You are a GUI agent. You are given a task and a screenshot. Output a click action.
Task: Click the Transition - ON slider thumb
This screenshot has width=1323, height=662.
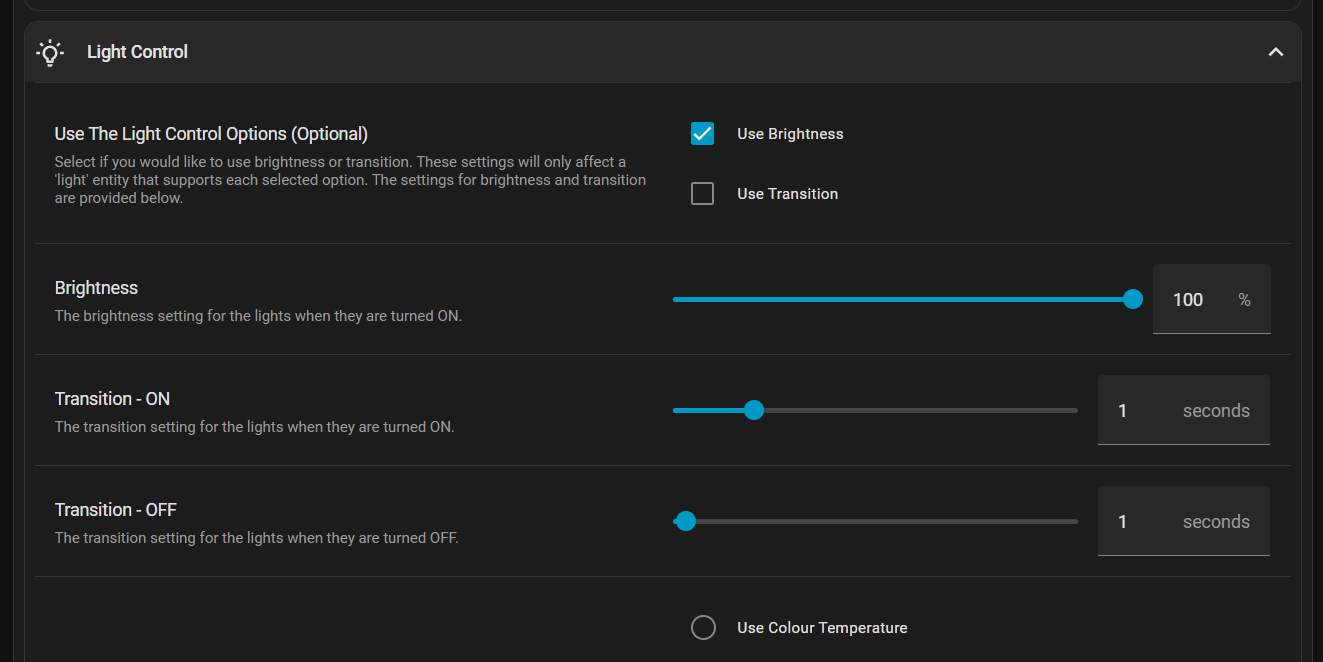click(754, 410)
